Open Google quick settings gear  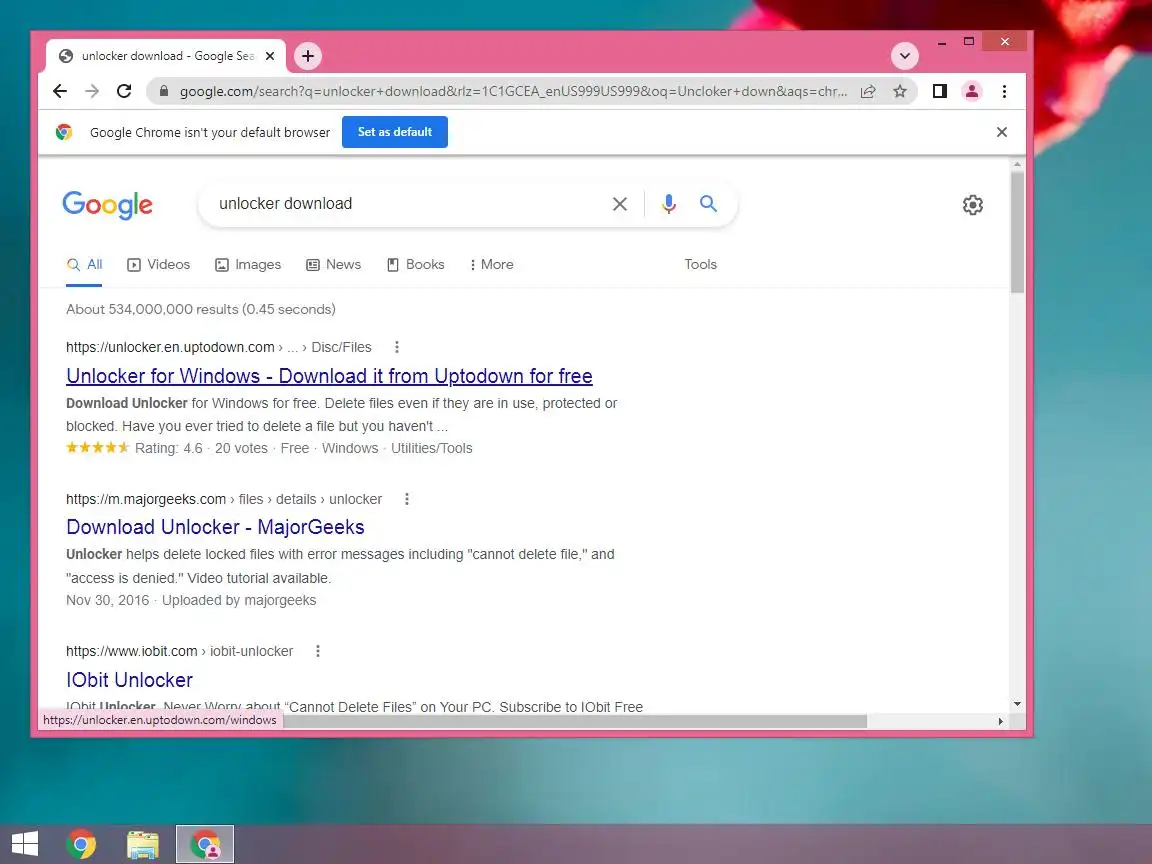pyautogui.click(x=973, y=205)
